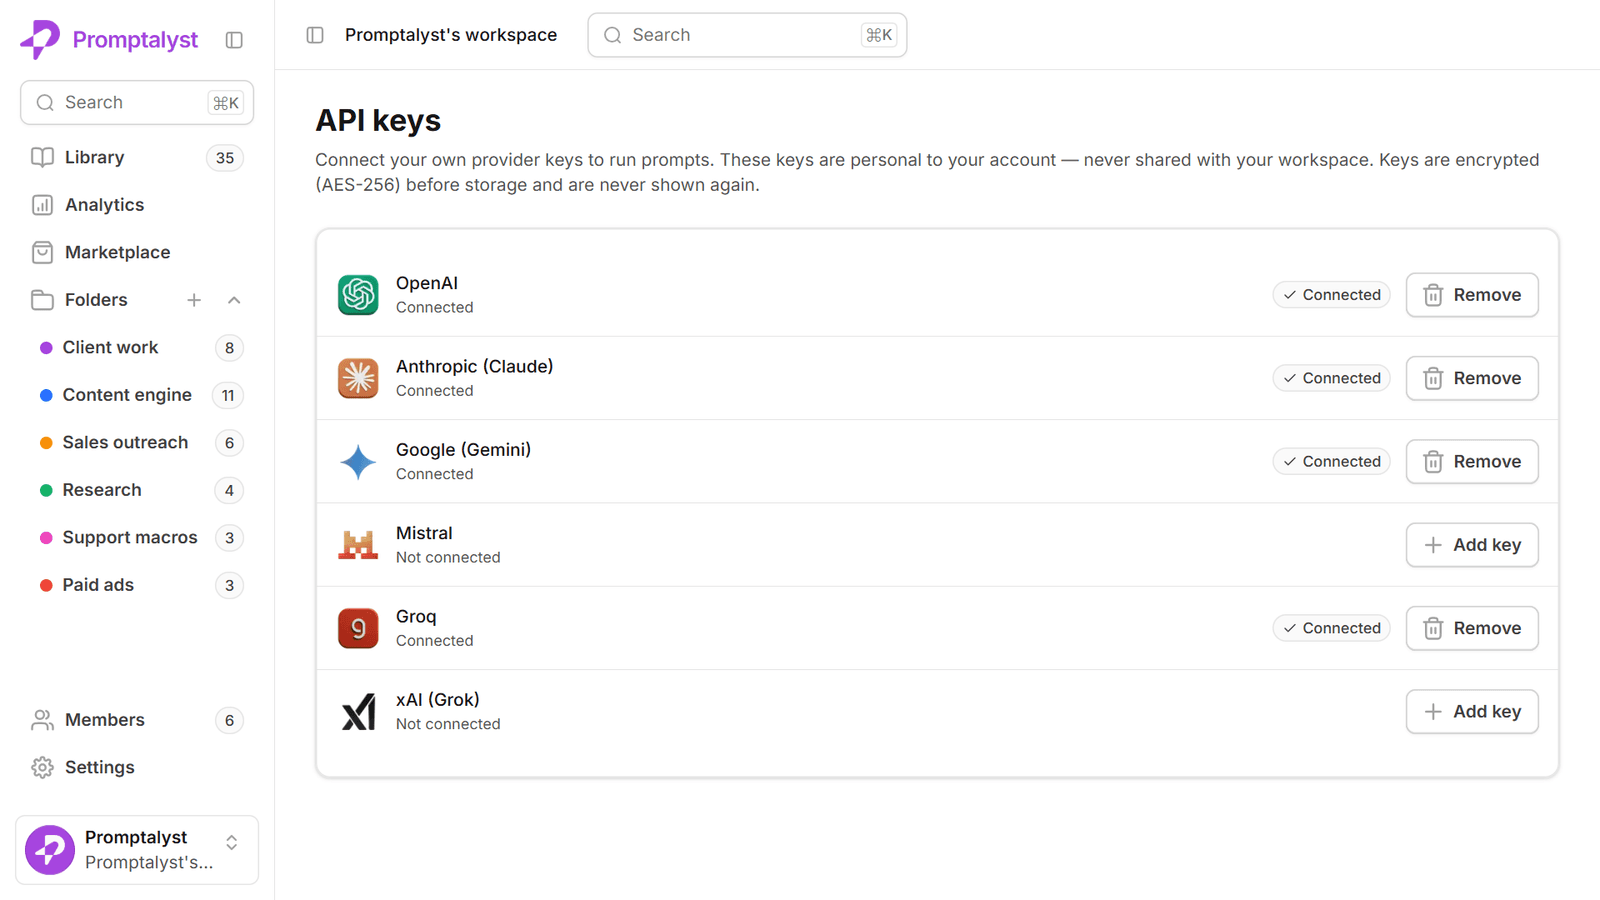Remove the OpenAI API key
This screenshot has height=900, width=1600.
click(x=1472, y=295)
